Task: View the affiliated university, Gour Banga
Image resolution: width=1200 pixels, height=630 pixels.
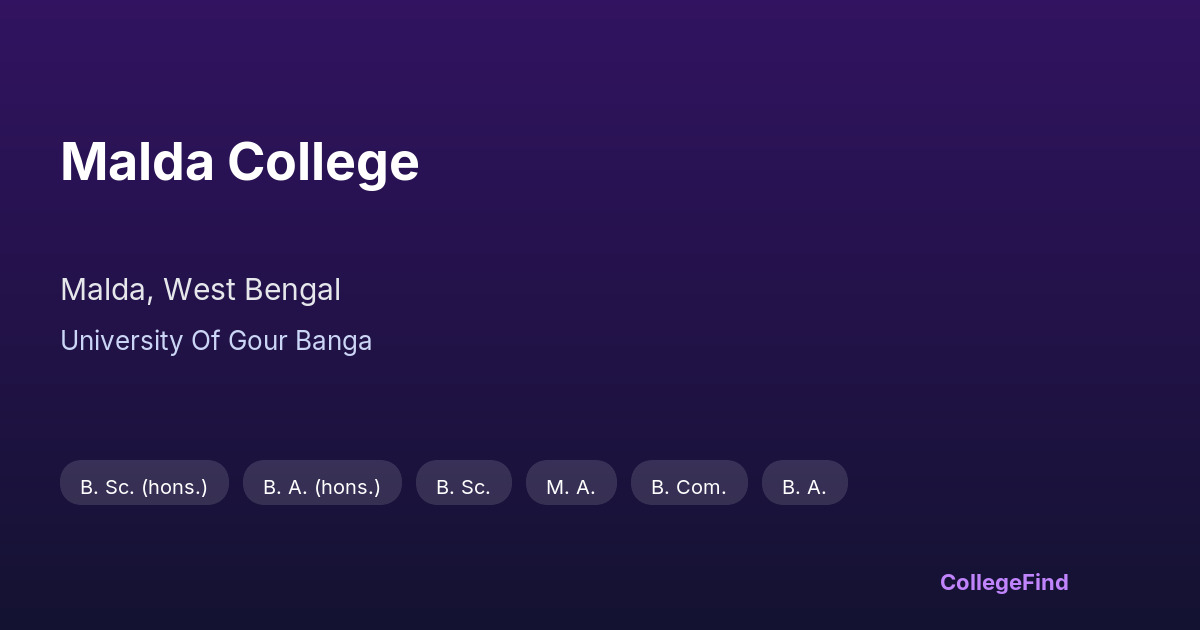Action: 216,341
